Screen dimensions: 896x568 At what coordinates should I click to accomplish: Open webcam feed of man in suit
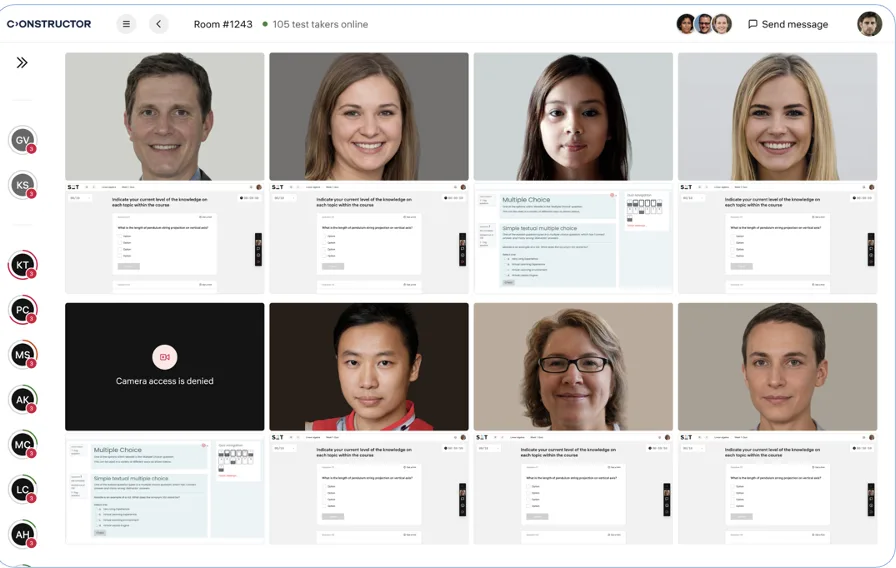pyautogui.click(x=165, y=117)
